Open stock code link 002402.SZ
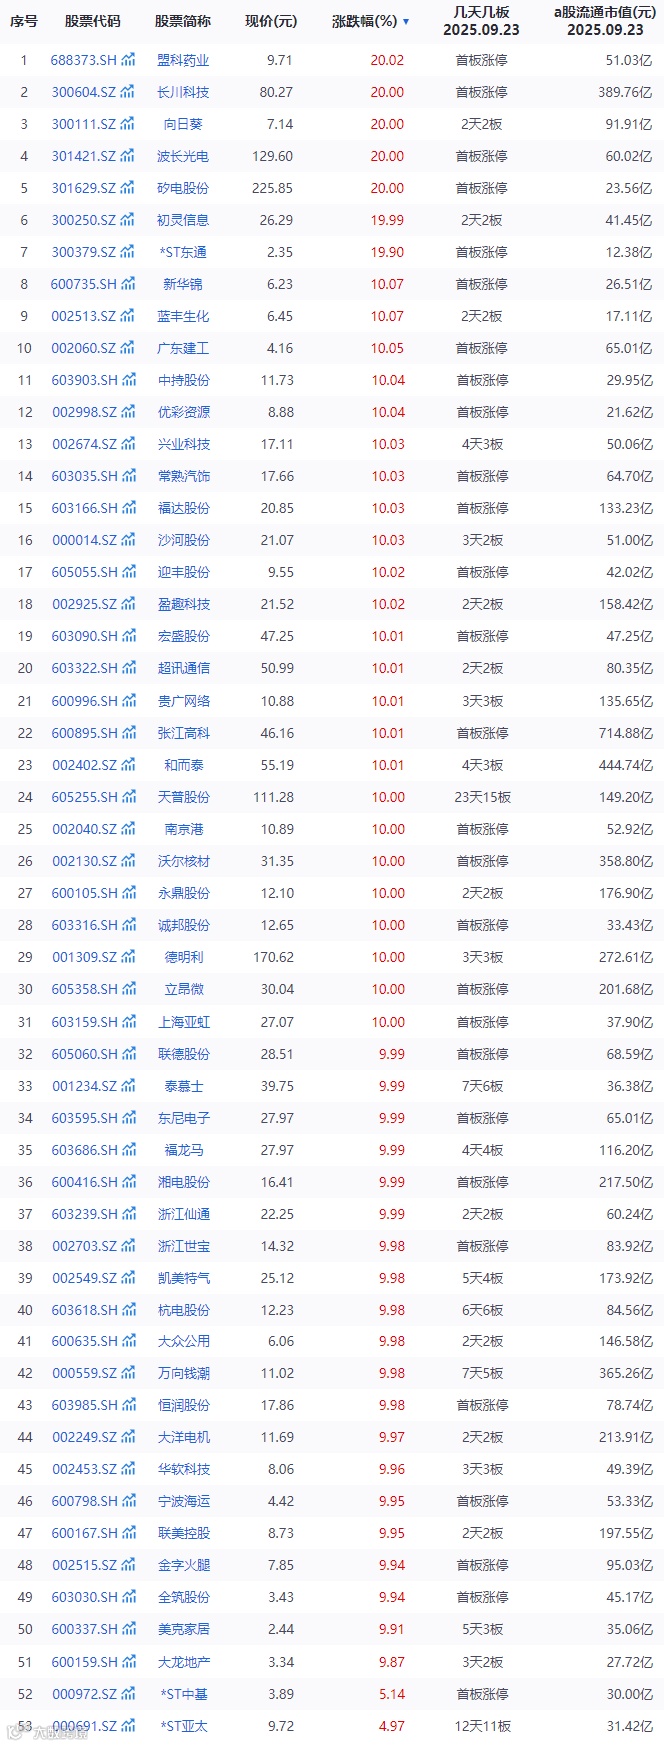 pyautogui.click(x=84, y=765)
